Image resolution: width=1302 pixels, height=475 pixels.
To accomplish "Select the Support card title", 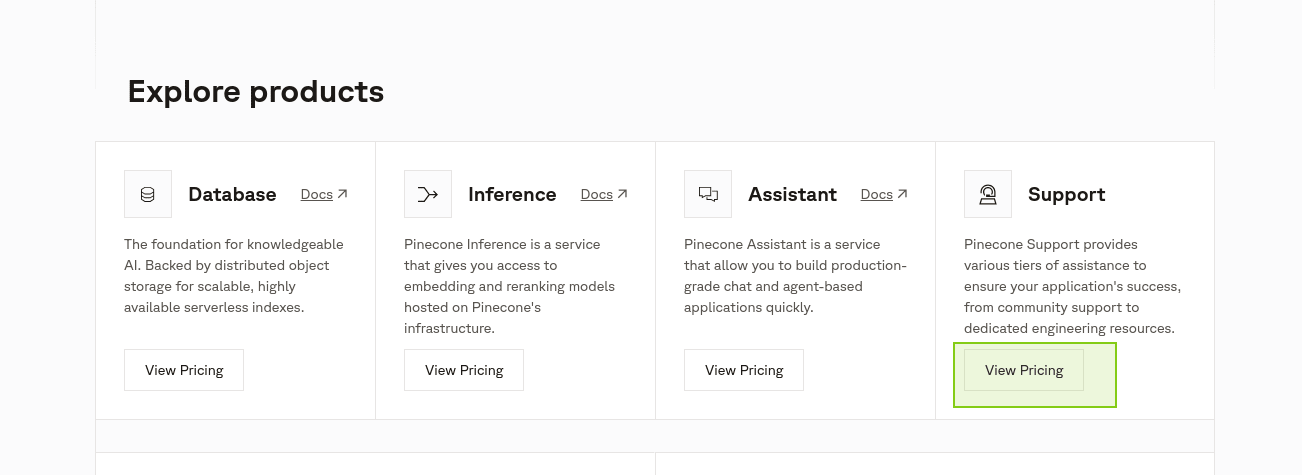I will tap(1066, 194).
